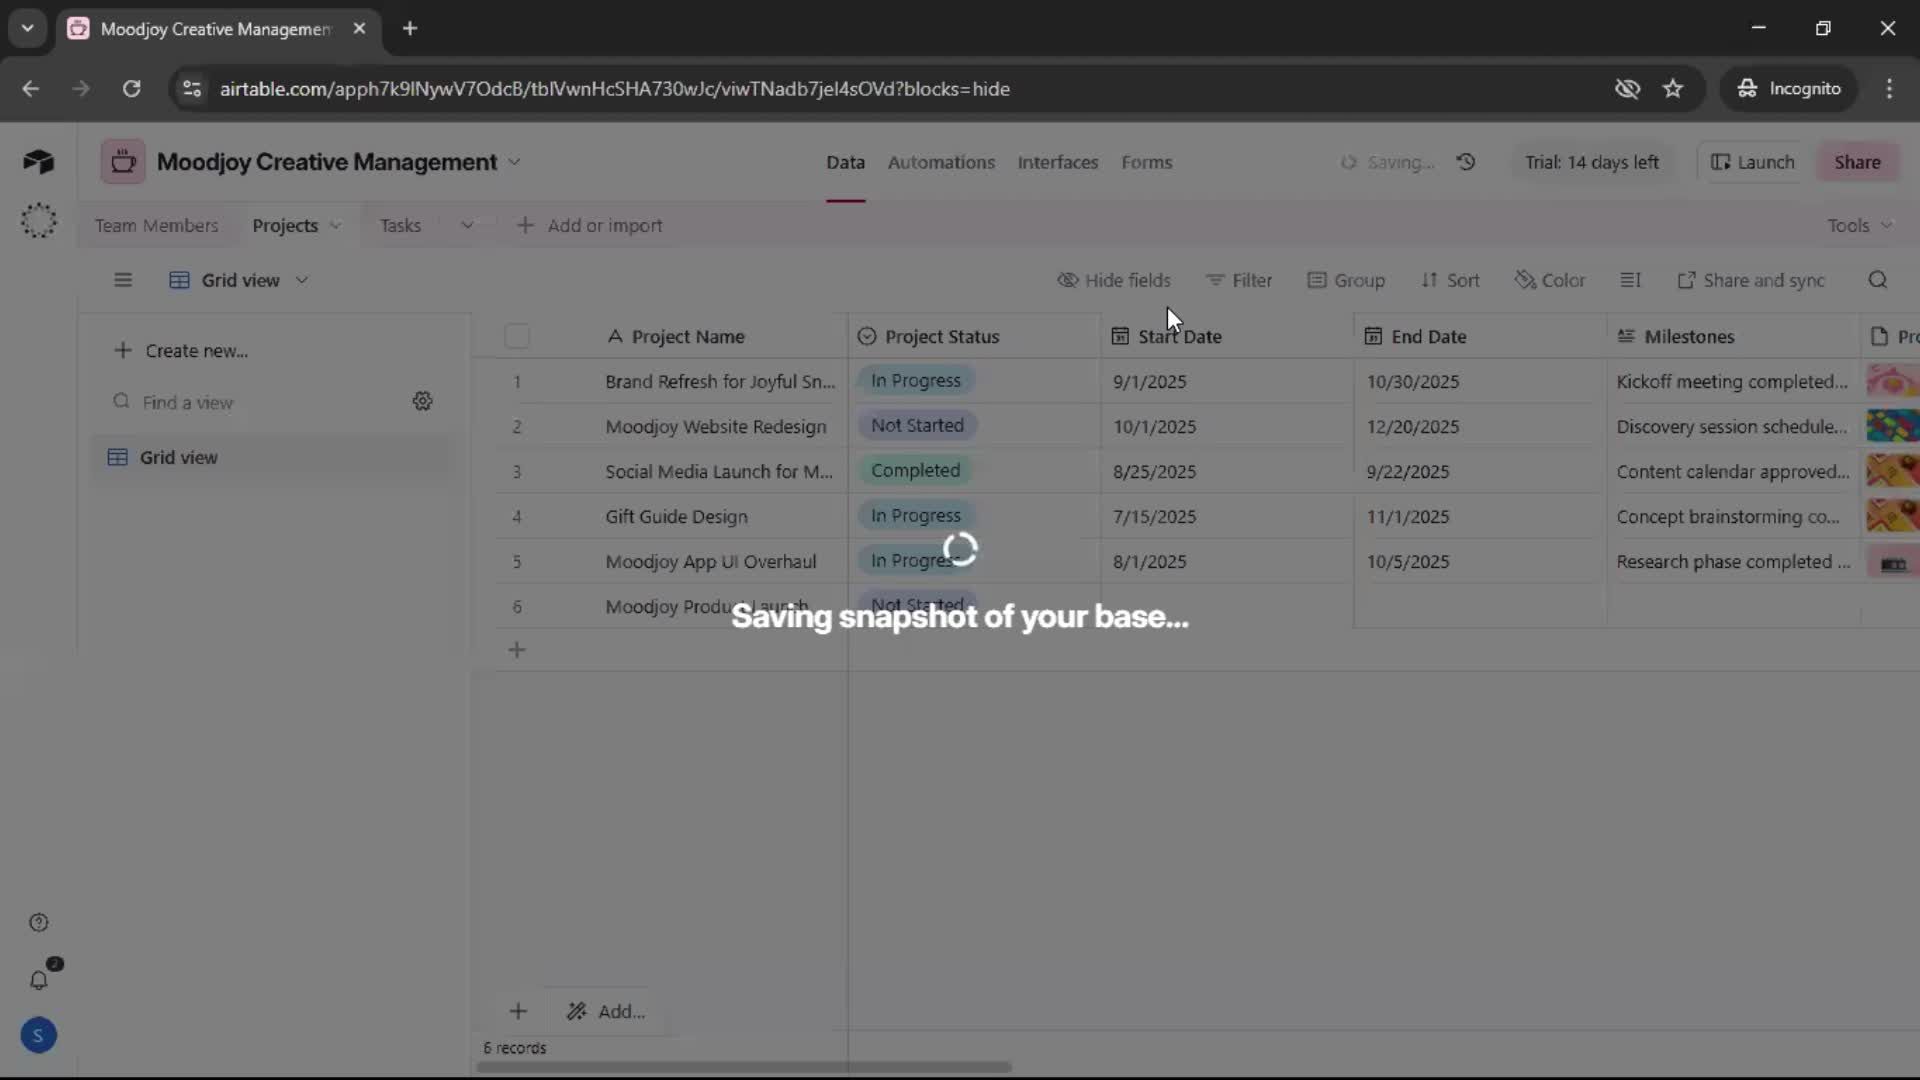Open the Tasks table tab

point(400,225)
